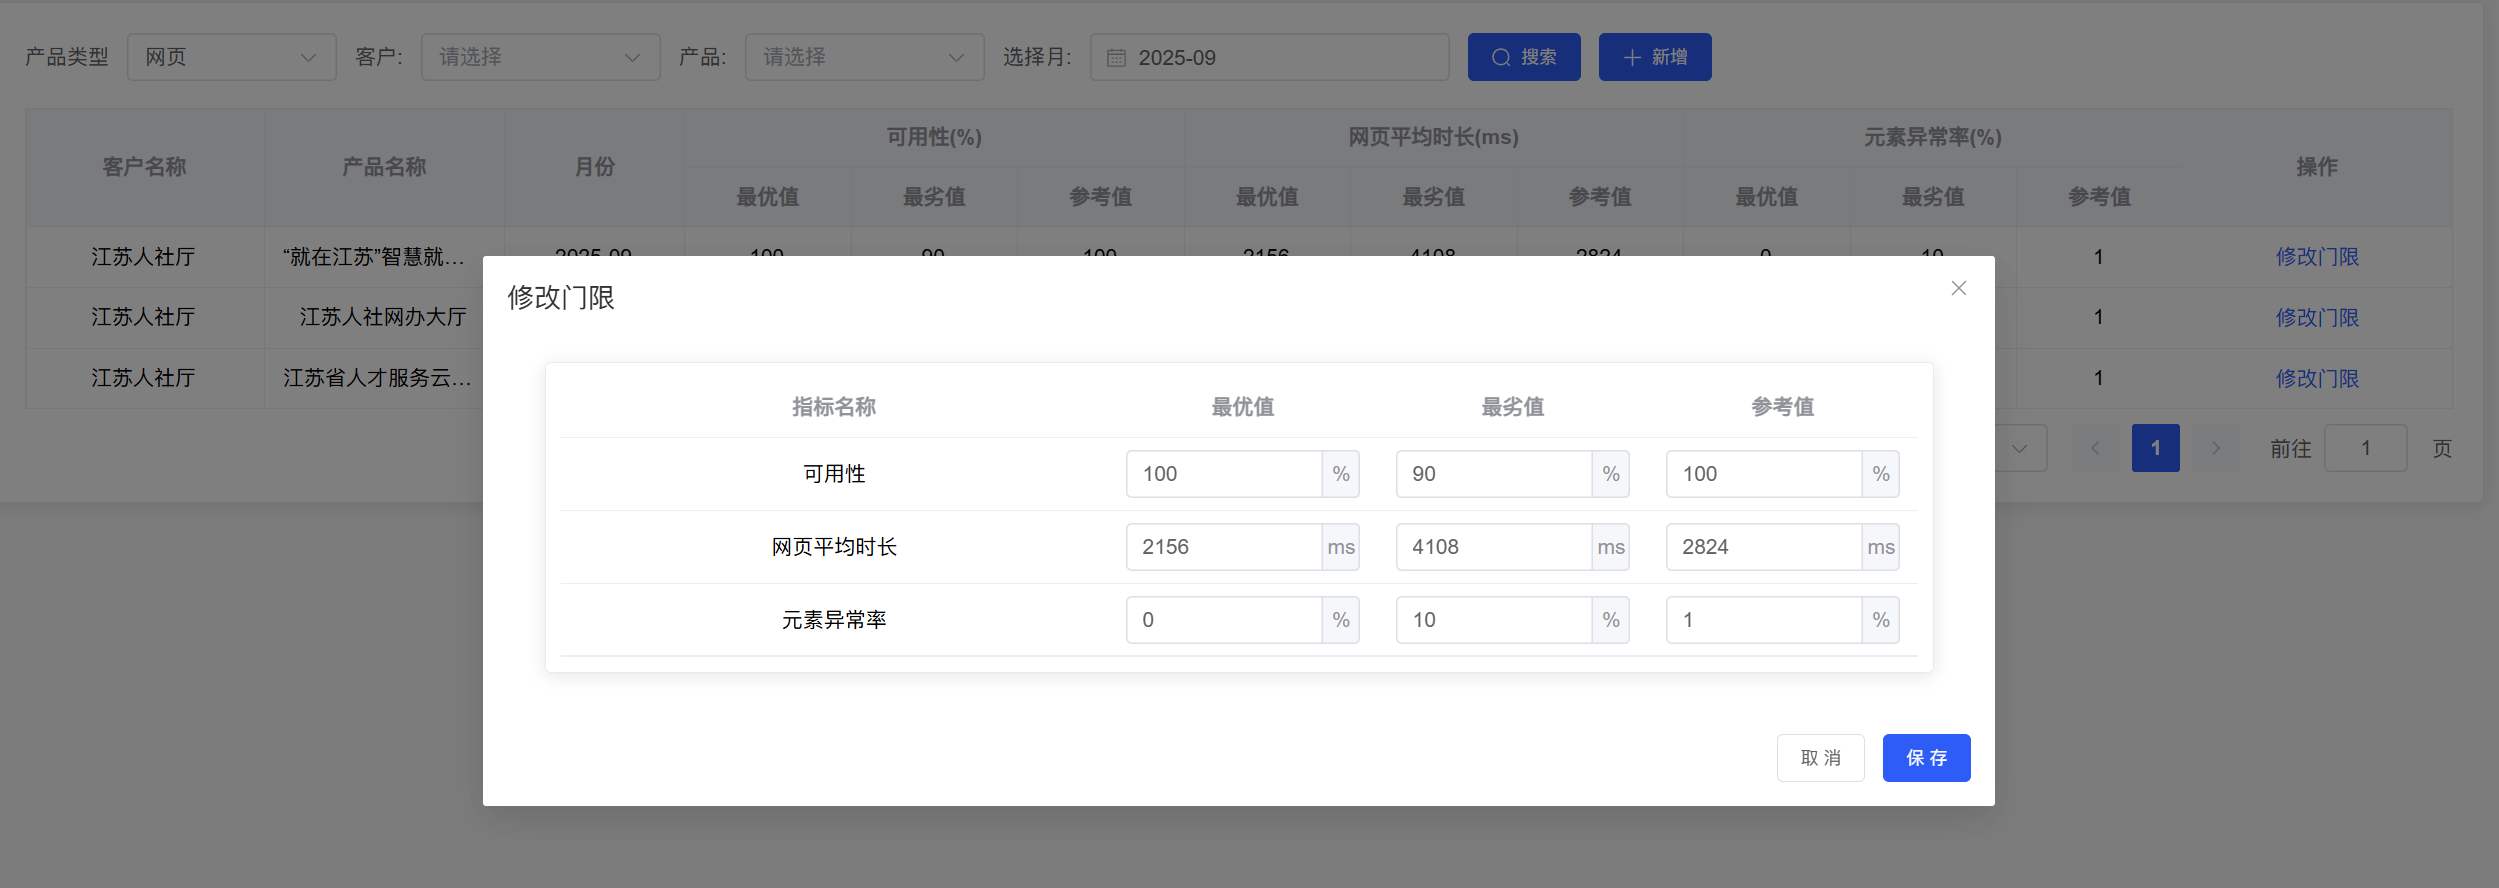Click the 网页平均时长 最劣值 input showing 4108
This screenshot has height=888, width=2499.
pos(1494,547)
